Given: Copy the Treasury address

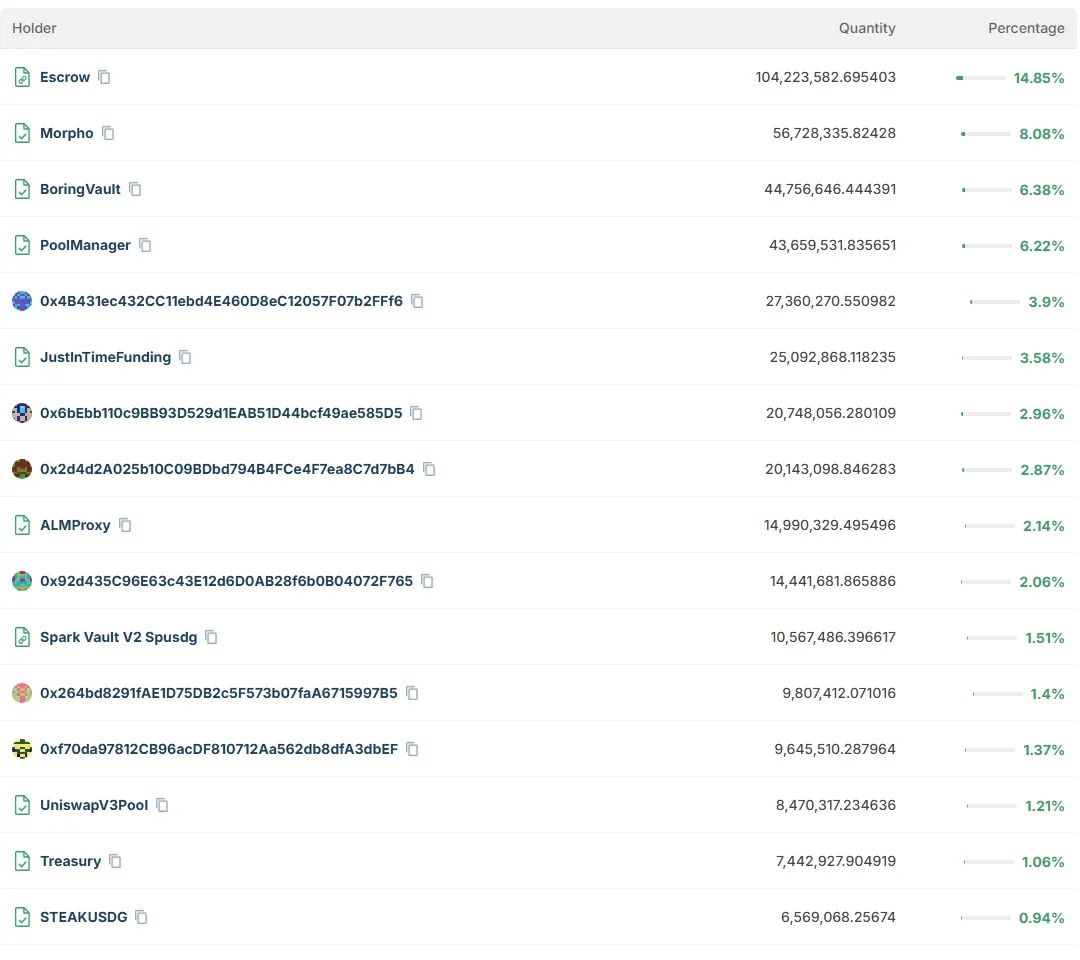Looking at the screenshot, I should tap(115, 862).
